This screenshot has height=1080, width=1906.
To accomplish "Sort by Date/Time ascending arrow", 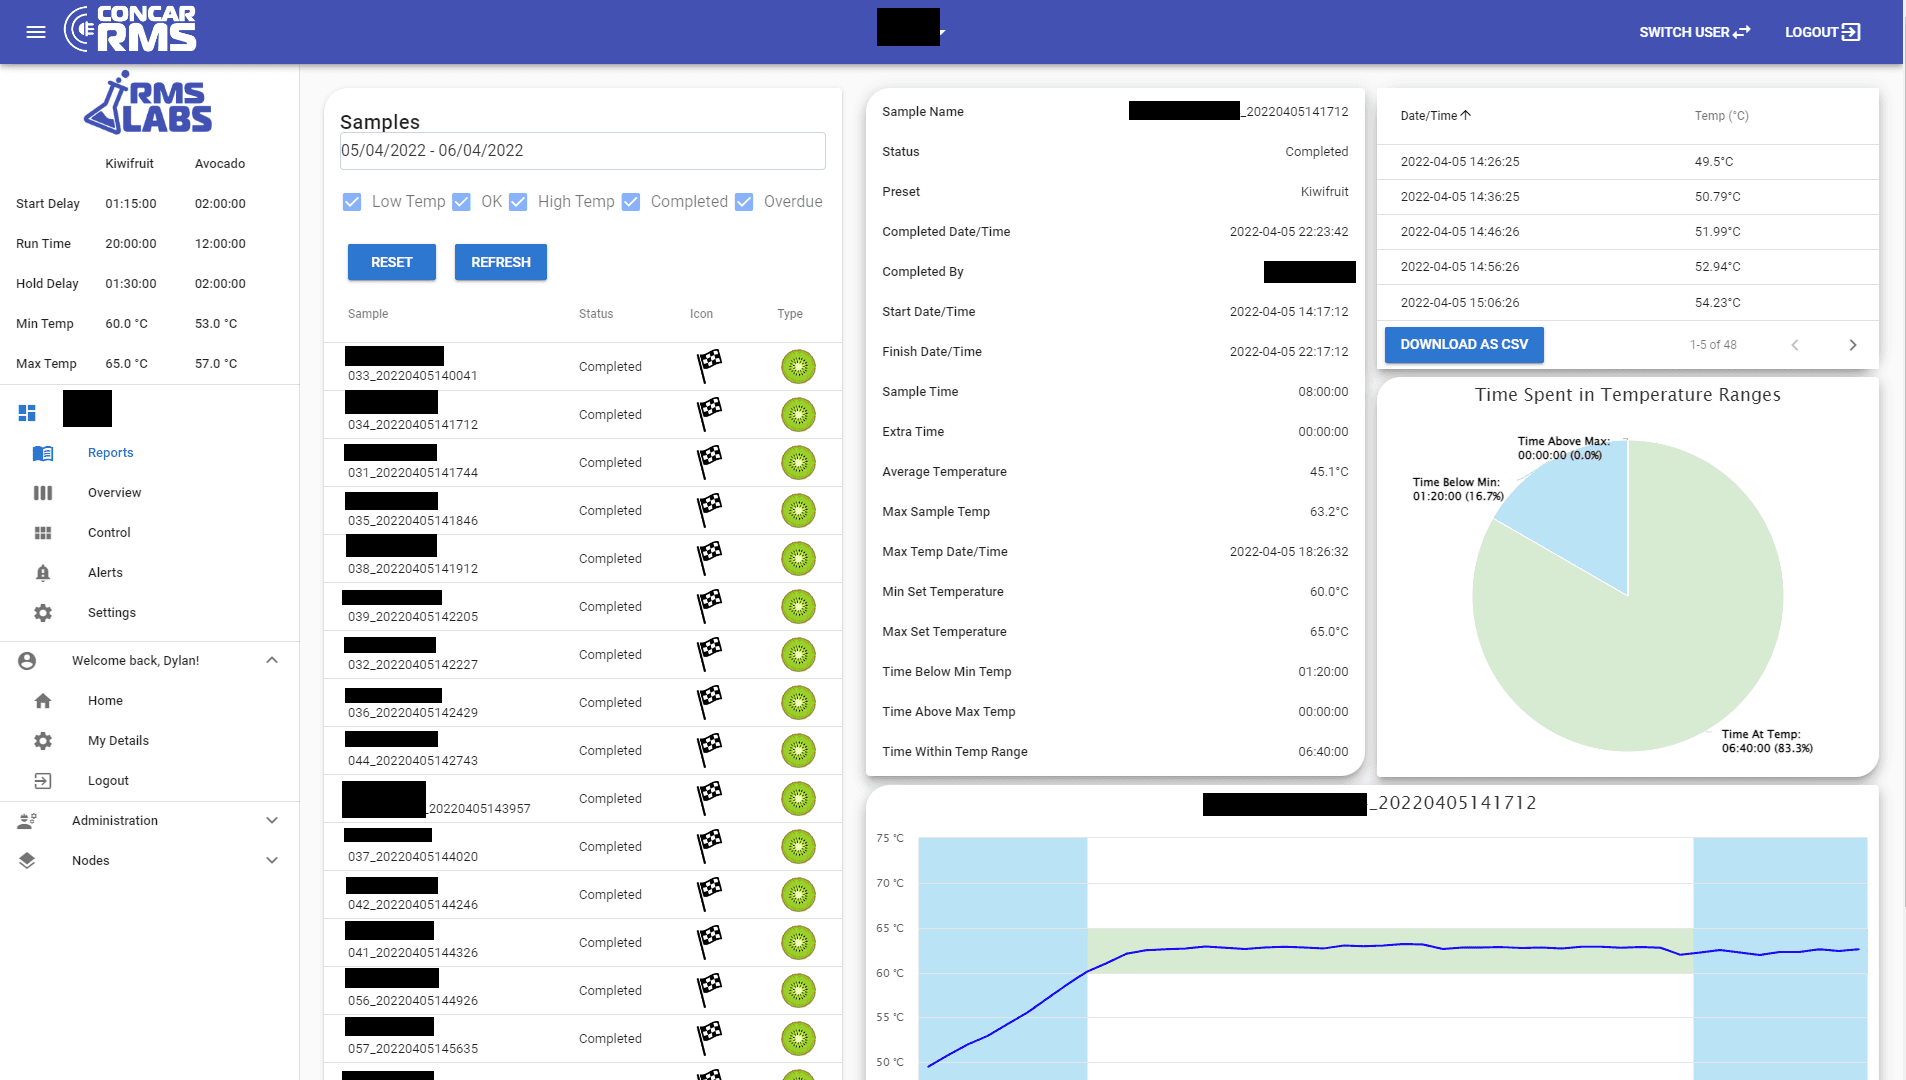I will [x=1466, y=115].
